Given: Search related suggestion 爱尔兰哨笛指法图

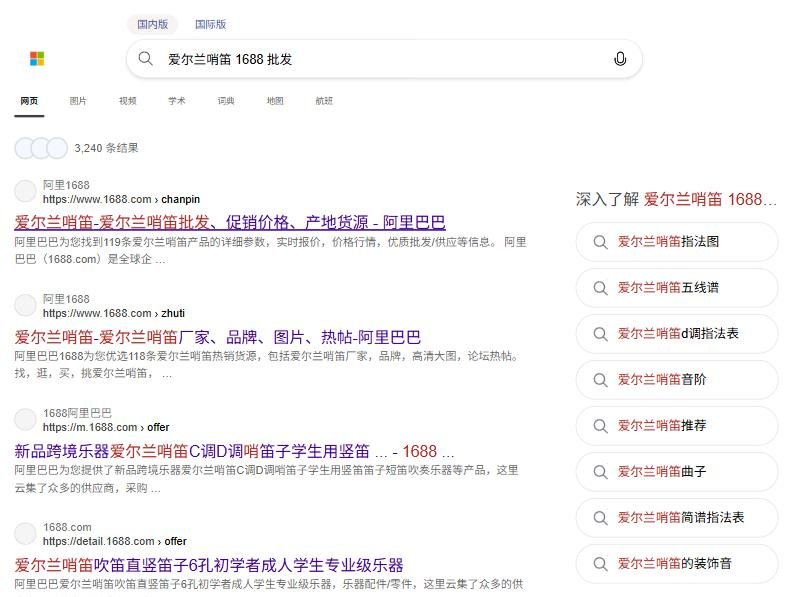Looking at the screenshot, I should 677,241.
